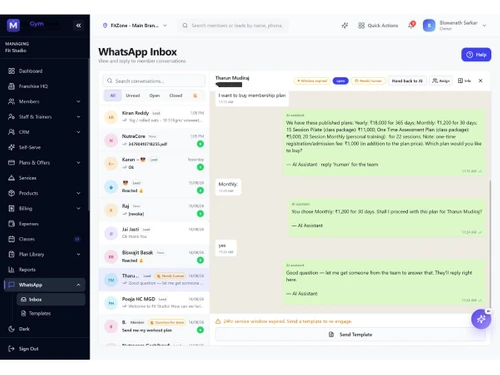Click Assign button
500x375 pixels.
click(441, 81)
